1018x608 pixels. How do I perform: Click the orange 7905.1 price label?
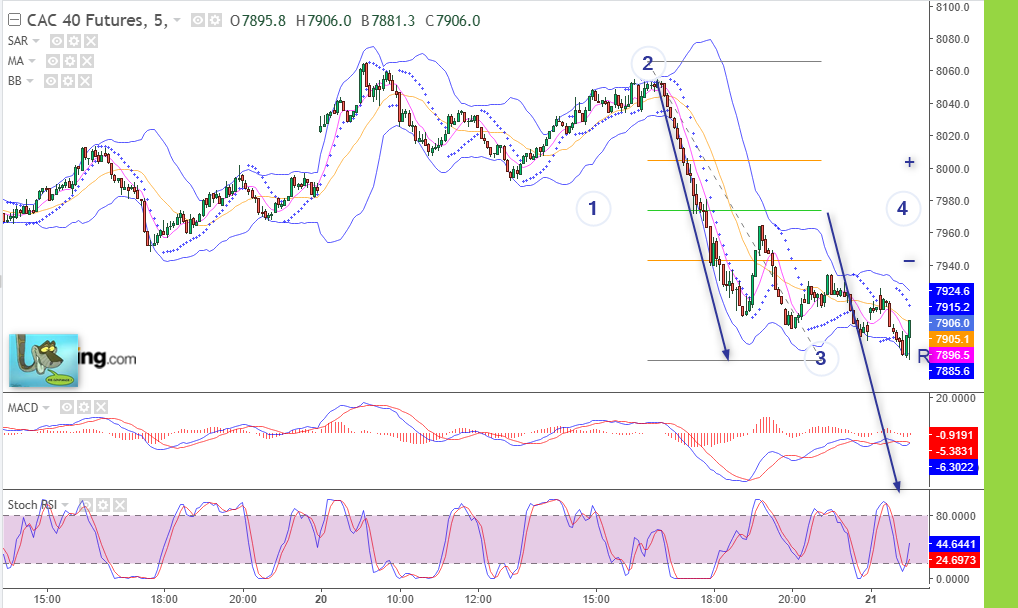952,339
